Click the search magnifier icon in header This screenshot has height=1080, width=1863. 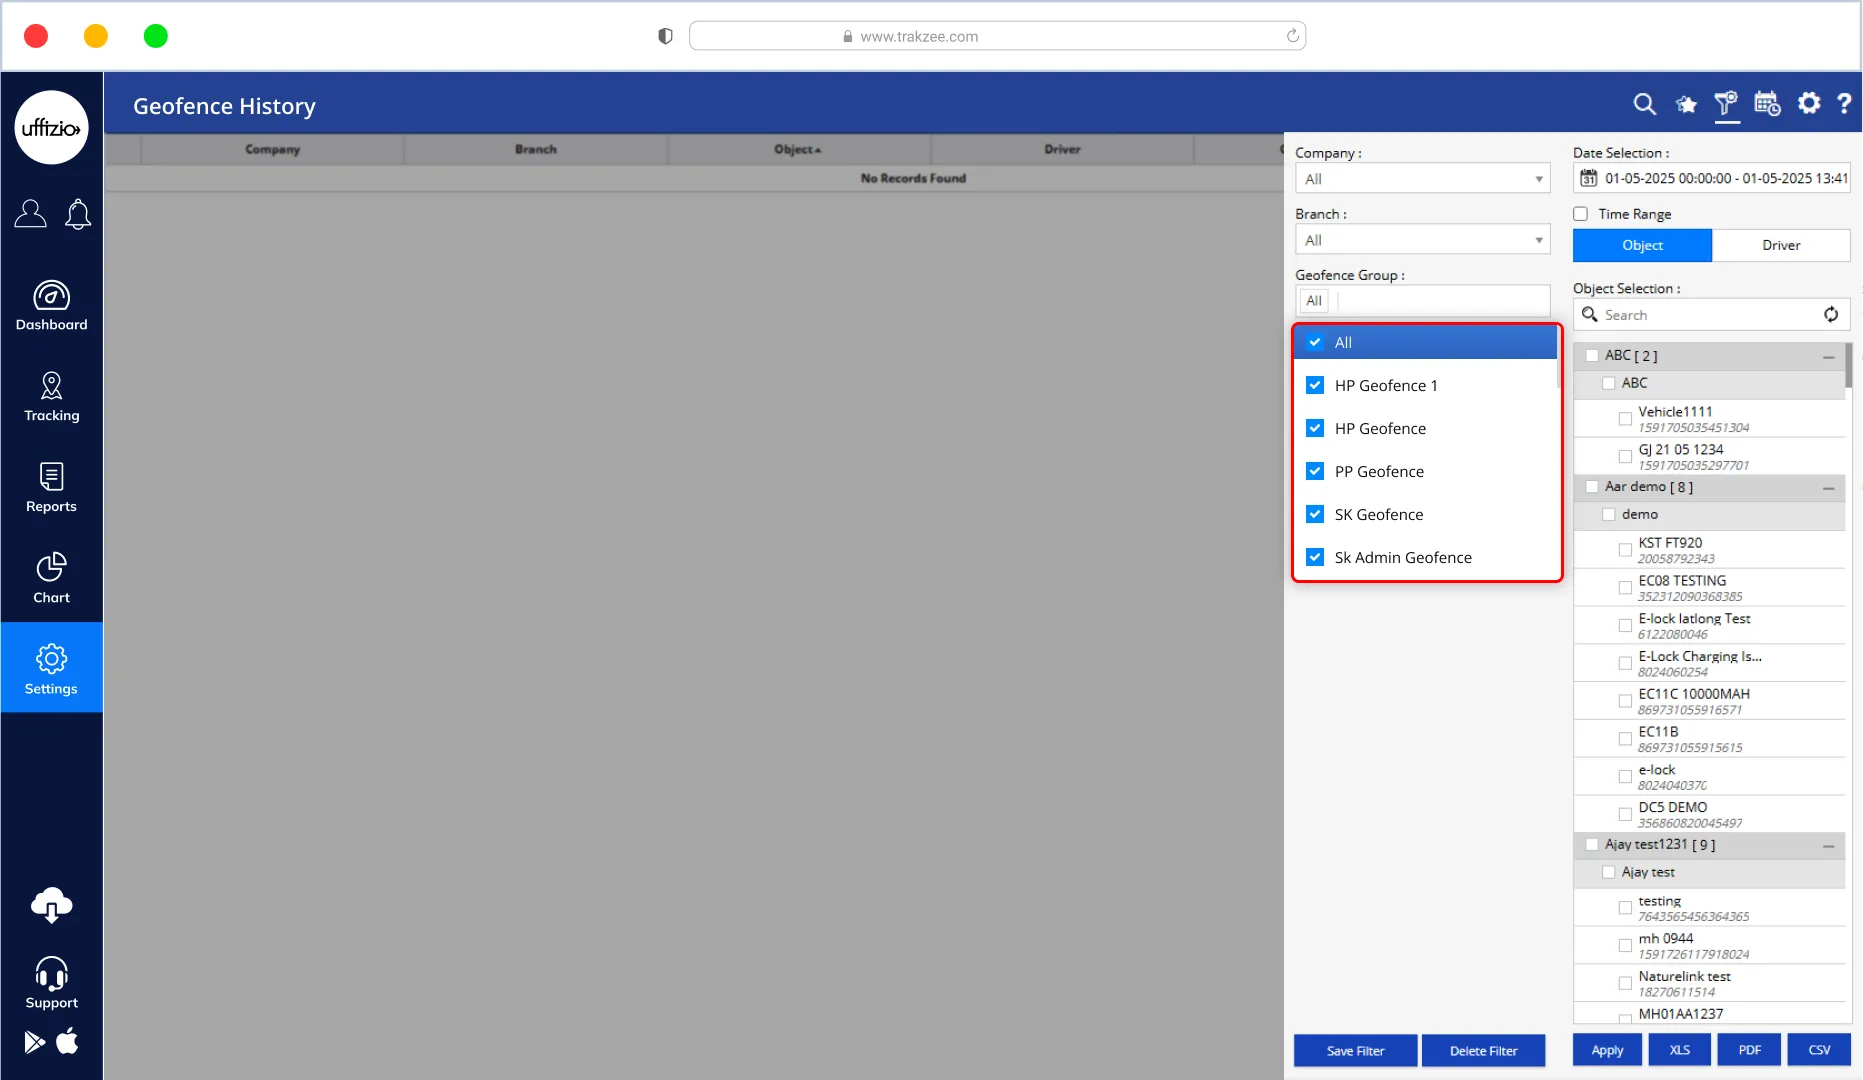(x=1644, y=104)
